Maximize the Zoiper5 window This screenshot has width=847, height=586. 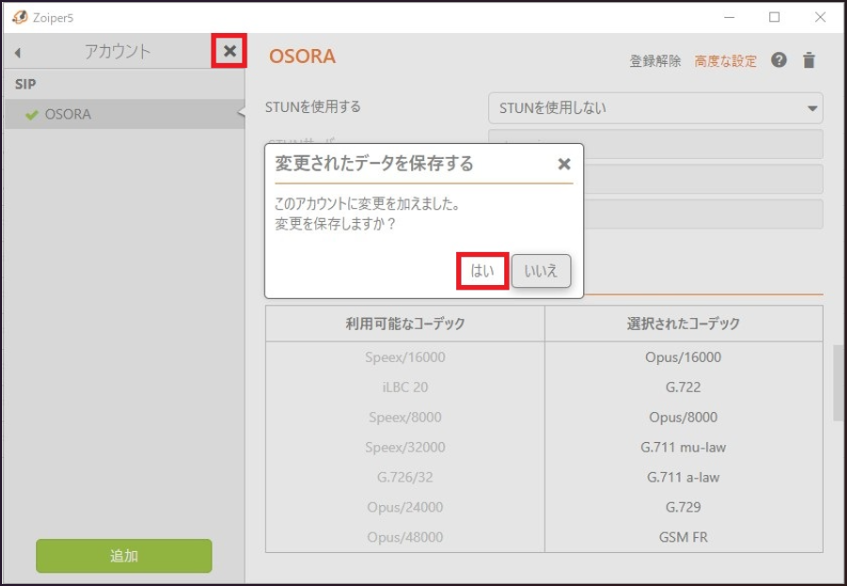pyautogui.click(x=774, y=17)
